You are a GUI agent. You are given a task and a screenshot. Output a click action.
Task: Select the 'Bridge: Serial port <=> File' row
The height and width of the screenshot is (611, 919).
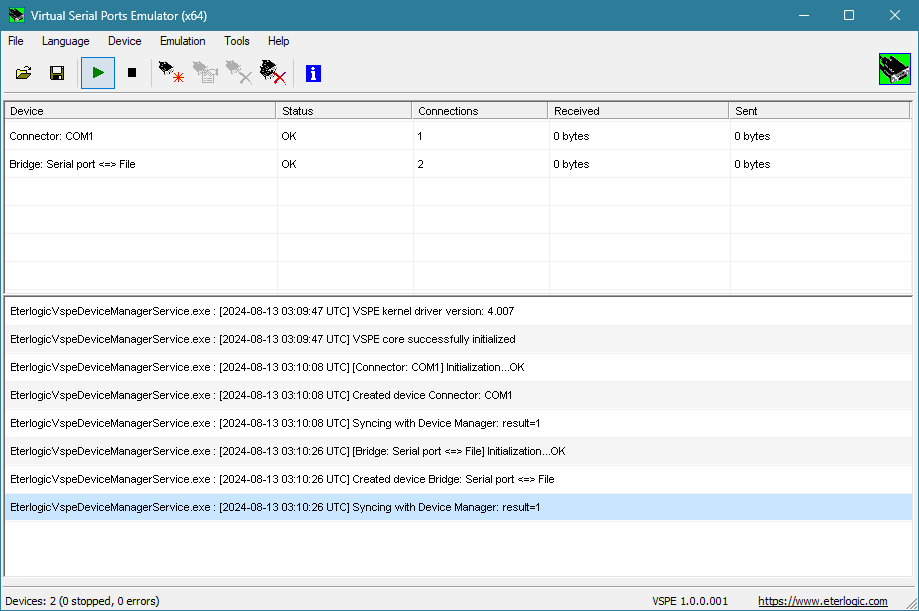point(458,164)
